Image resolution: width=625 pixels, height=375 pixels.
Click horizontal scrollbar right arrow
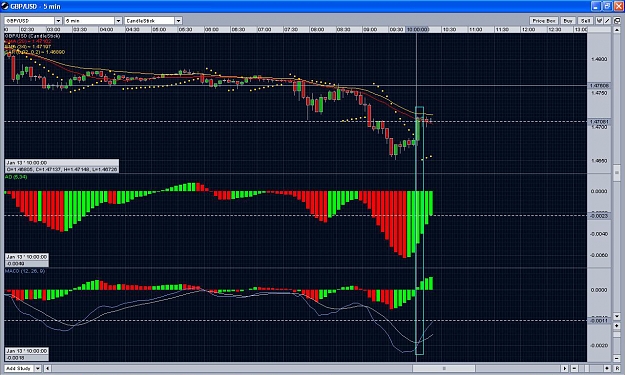pyautogui.click(x=565, y=368)
